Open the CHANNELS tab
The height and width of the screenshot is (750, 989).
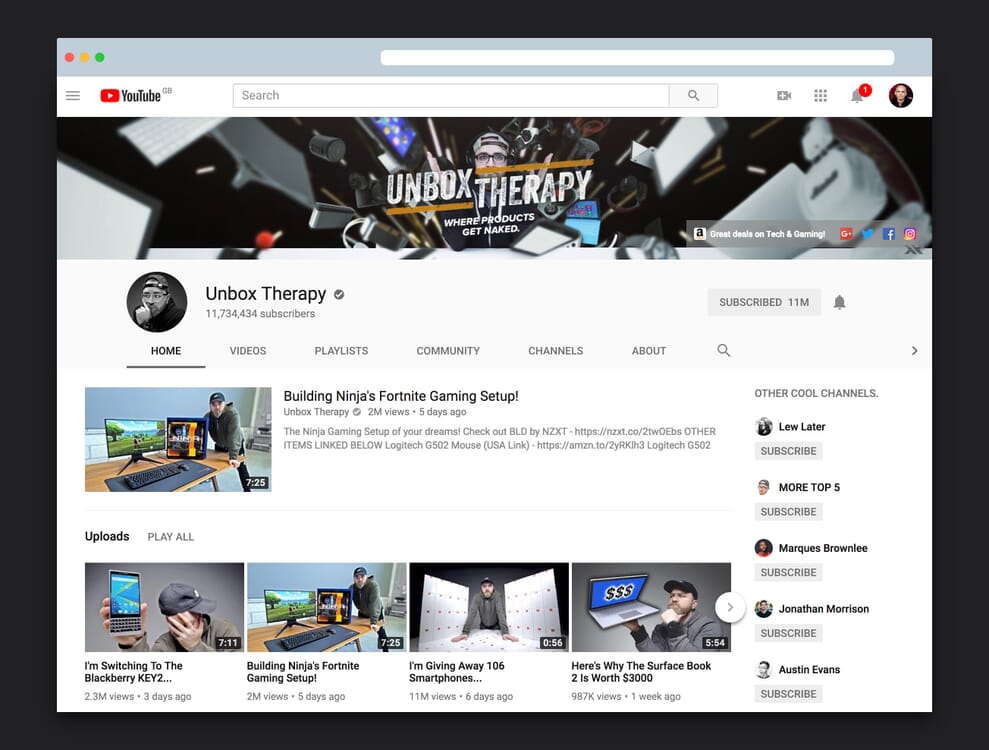click(x=556, y=351)
